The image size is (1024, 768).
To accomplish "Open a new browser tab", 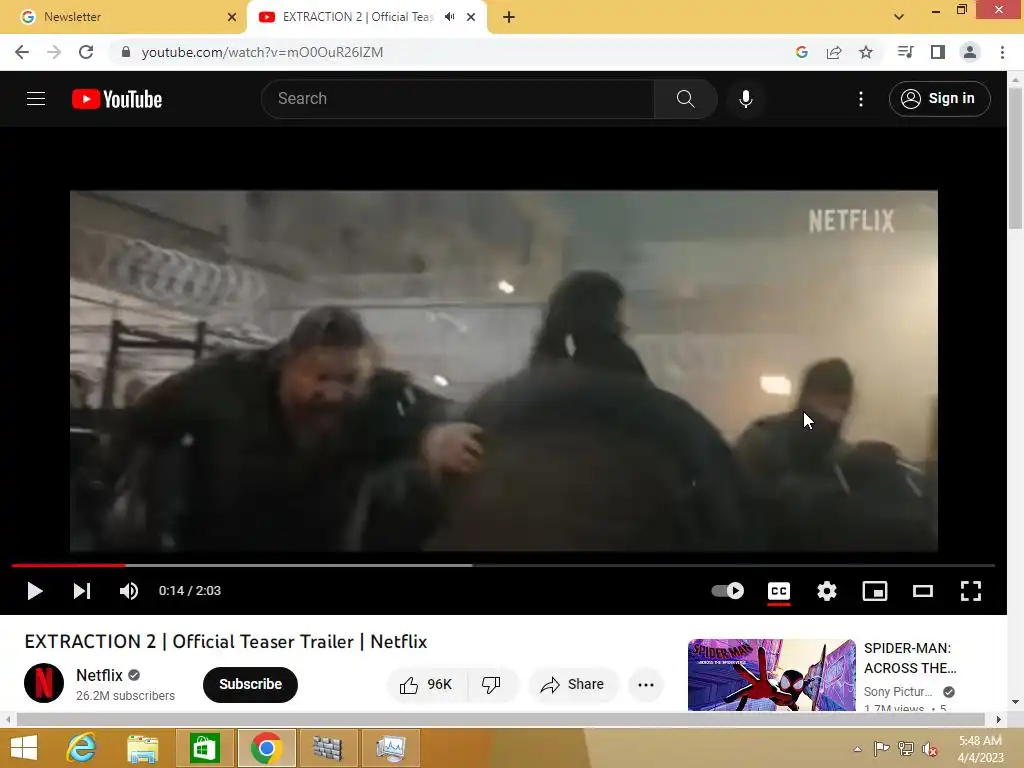I will click(x=509, y=18).
